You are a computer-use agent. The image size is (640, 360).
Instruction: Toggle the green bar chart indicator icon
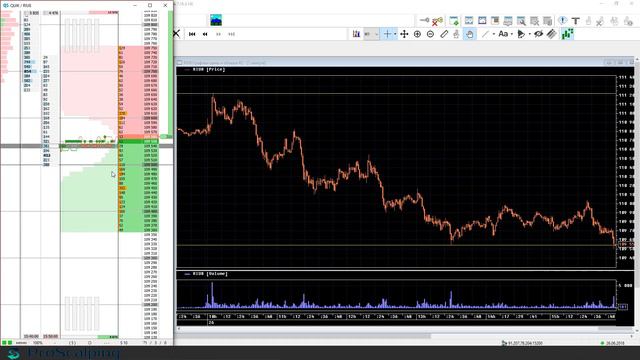[x=567, y=34]
